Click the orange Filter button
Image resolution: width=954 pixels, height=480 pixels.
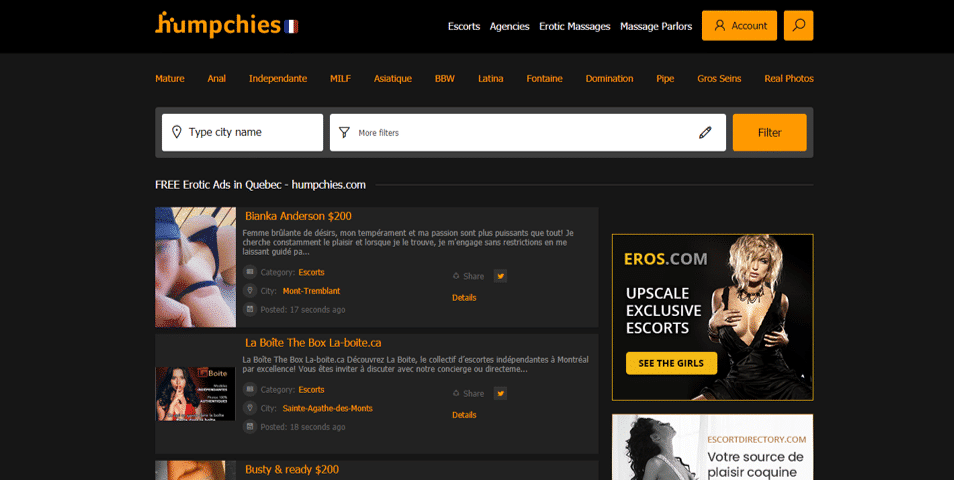770,132
